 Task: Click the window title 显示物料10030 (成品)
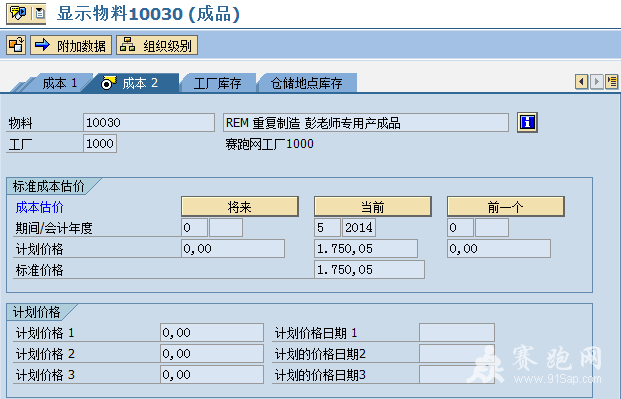point(149,14)
